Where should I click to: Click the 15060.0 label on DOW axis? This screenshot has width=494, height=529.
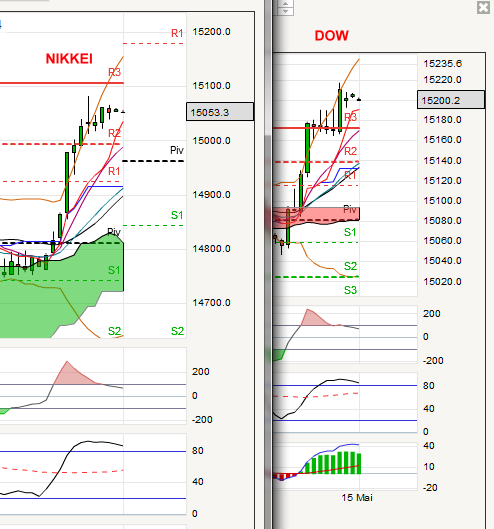point(442,241)
